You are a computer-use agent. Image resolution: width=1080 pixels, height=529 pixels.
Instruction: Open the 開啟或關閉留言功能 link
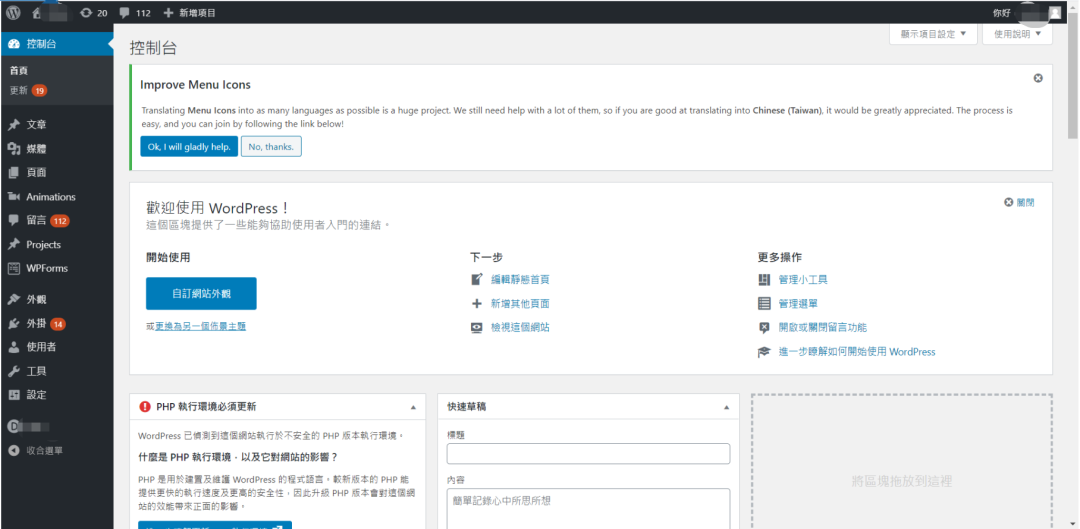click(x=823, y=328)
